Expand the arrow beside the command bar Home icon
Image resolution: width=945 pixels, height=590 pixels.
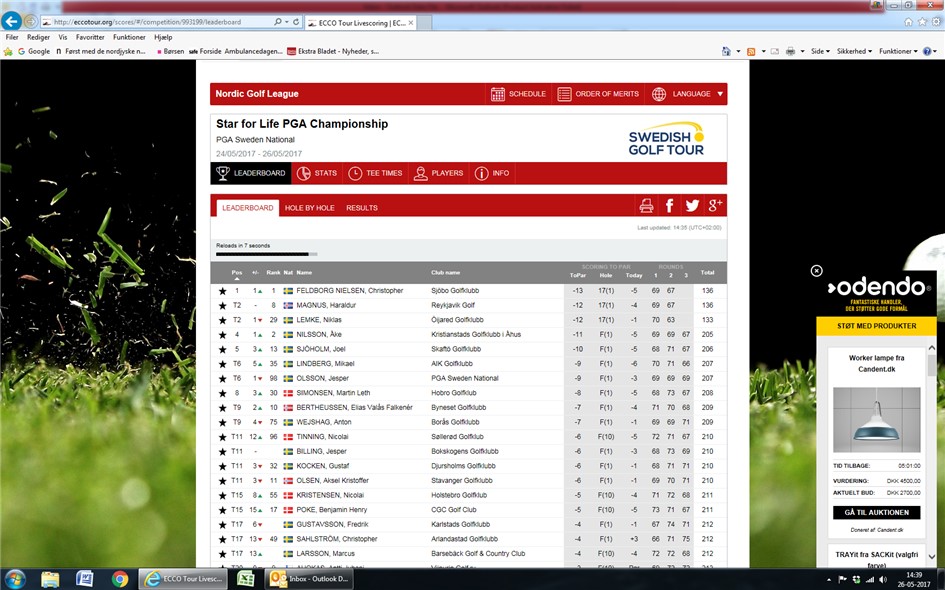738,52
